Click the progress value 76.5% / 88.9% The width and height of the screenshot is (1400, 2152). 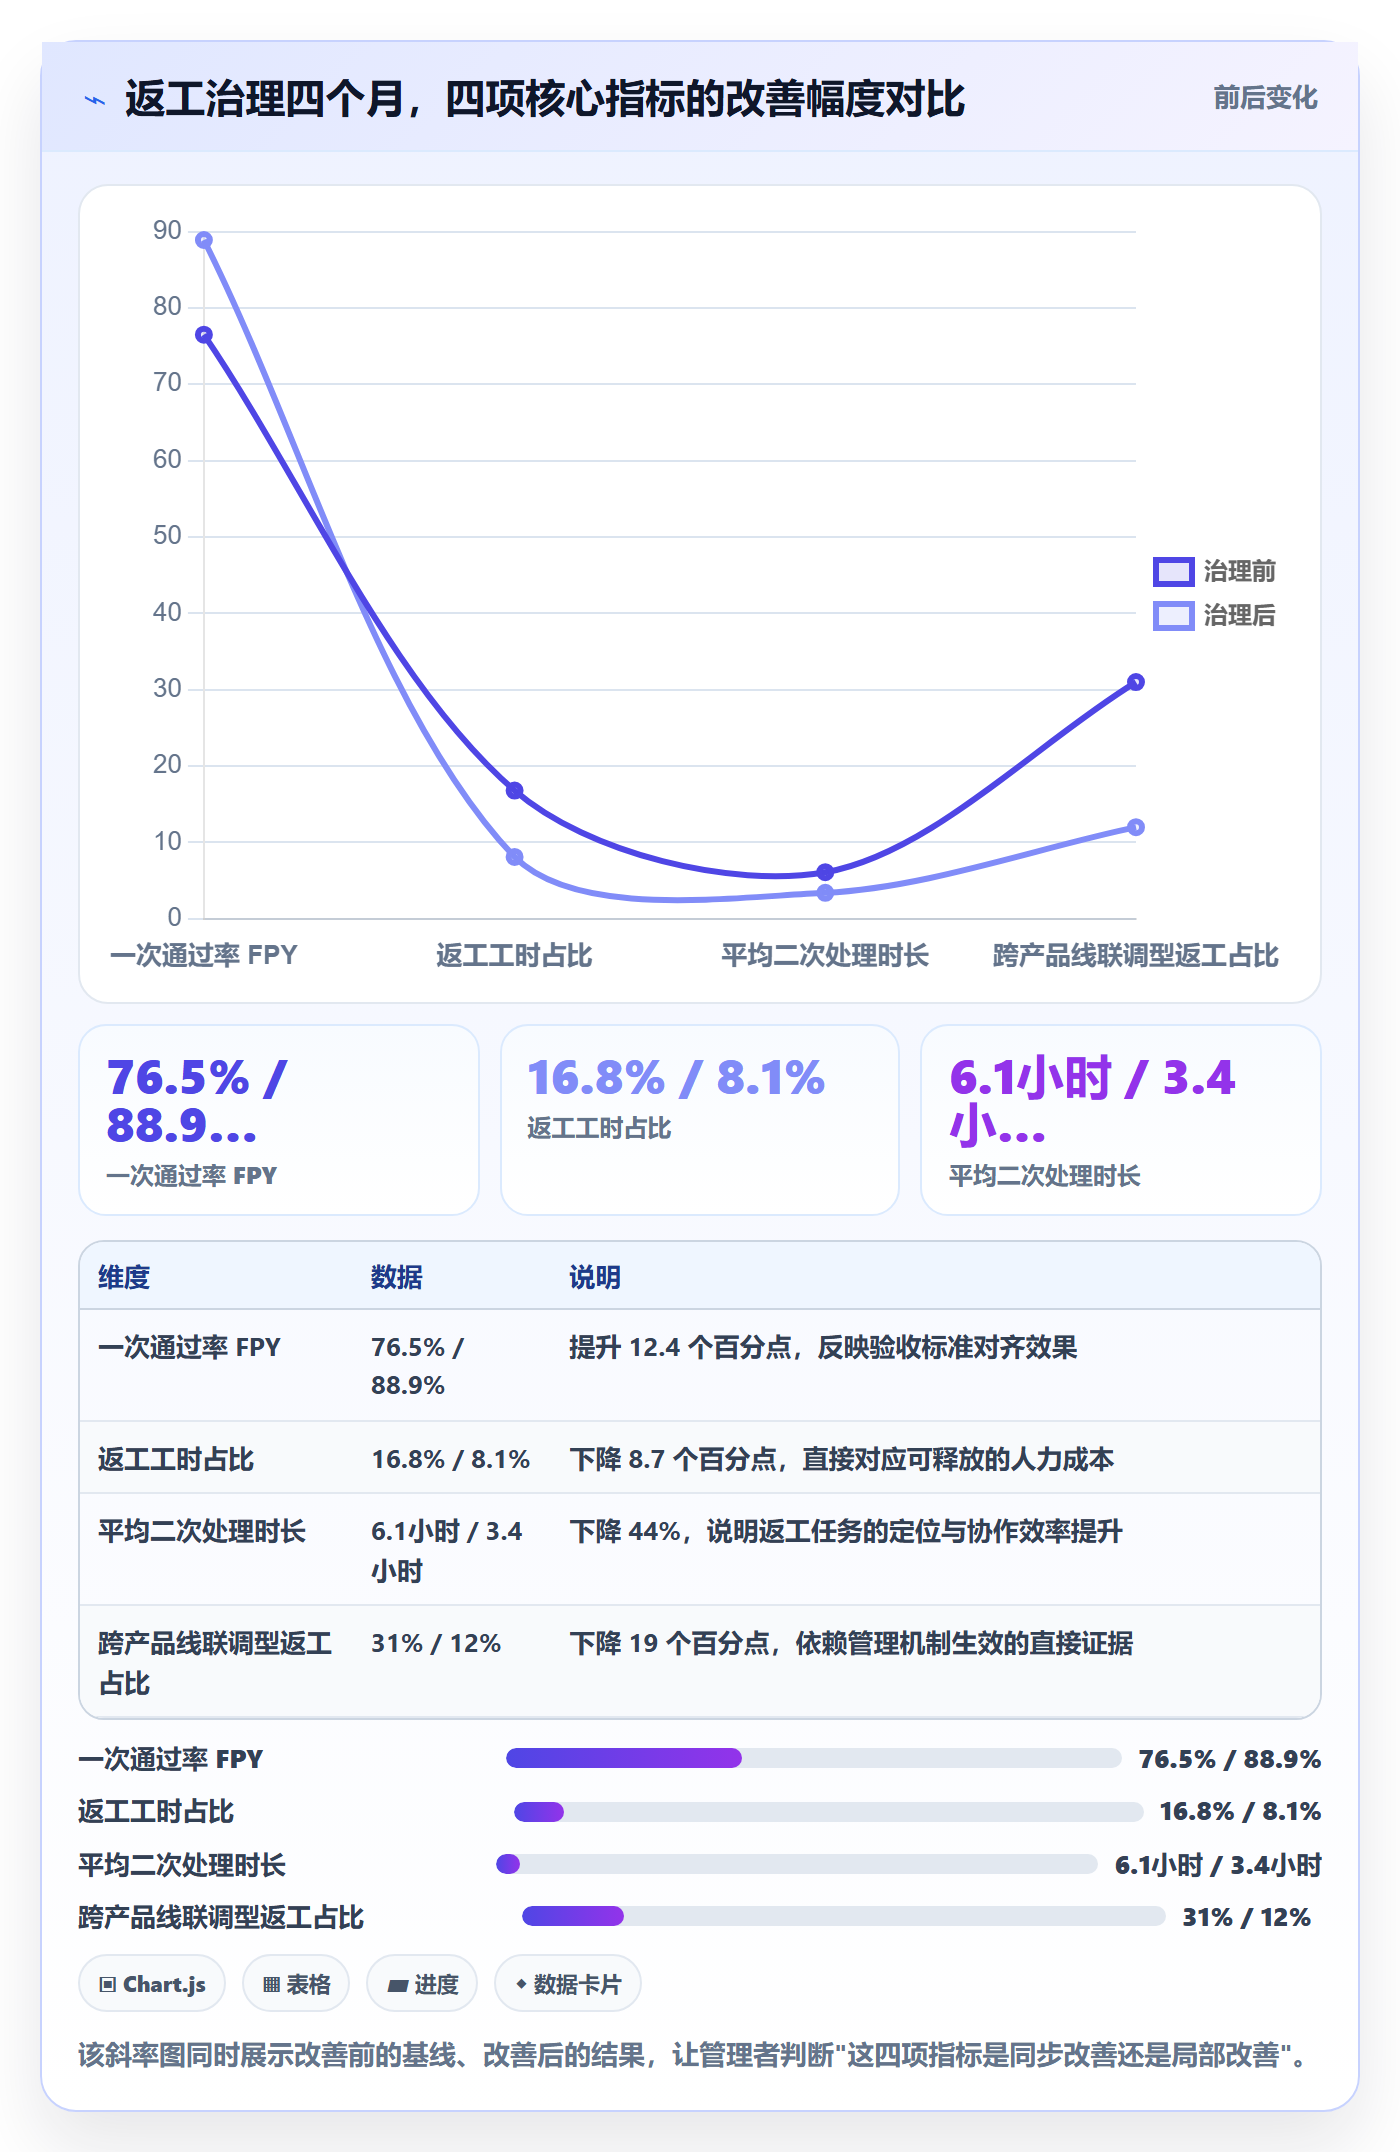(1230, 1759)
